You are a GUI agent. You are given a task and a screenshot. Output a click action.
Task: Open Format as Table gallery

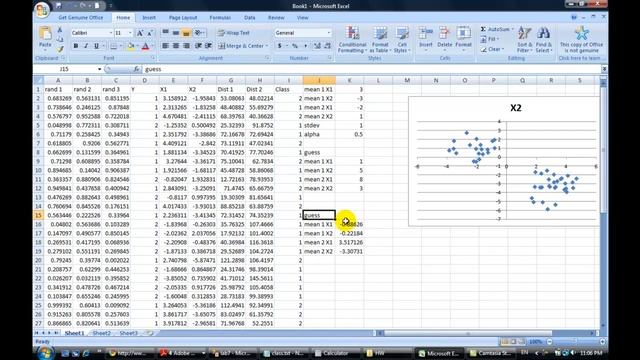click(x=380, y=39)
